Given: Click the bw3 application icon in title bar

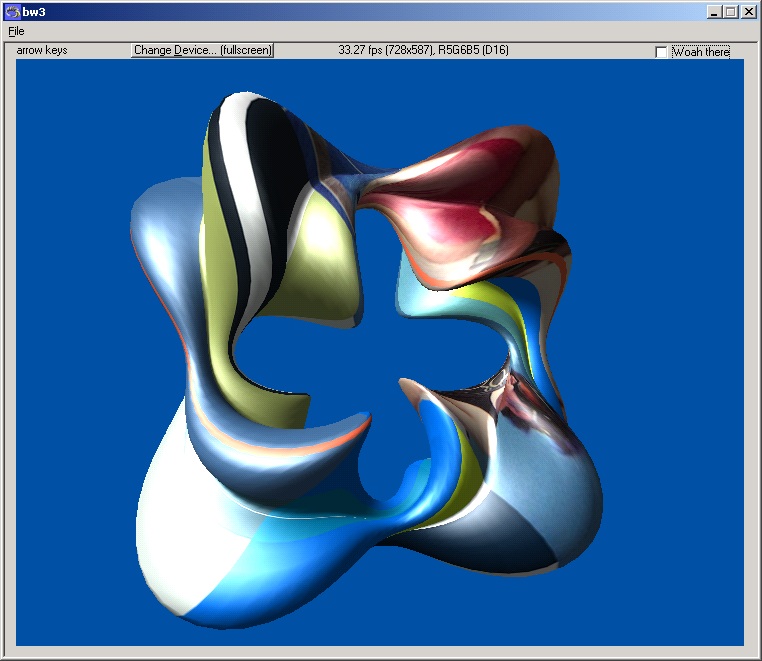Looking at the screenshot, I should point(12,12).
